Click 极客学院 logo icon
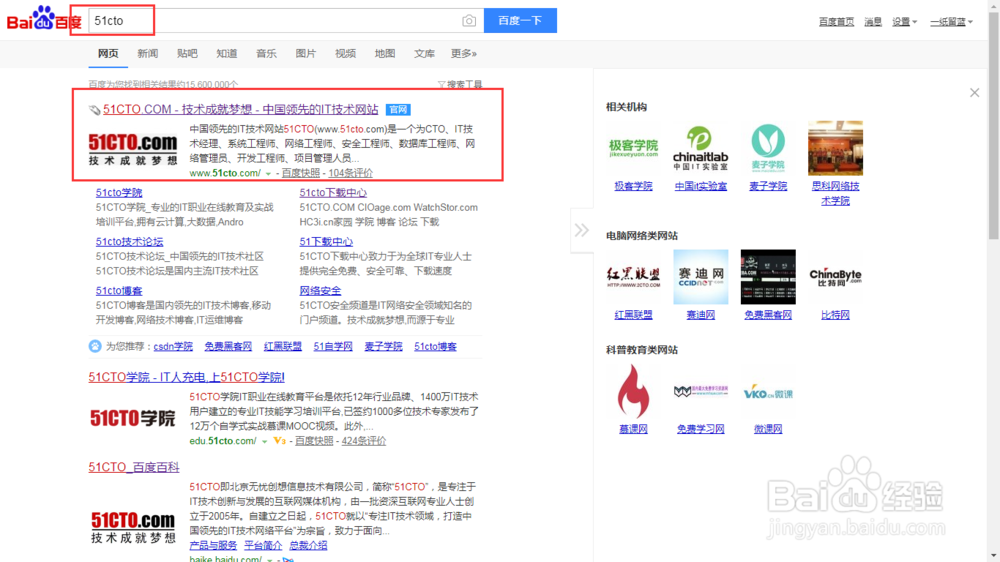1000x562 pixels. [x=633, y=148]
